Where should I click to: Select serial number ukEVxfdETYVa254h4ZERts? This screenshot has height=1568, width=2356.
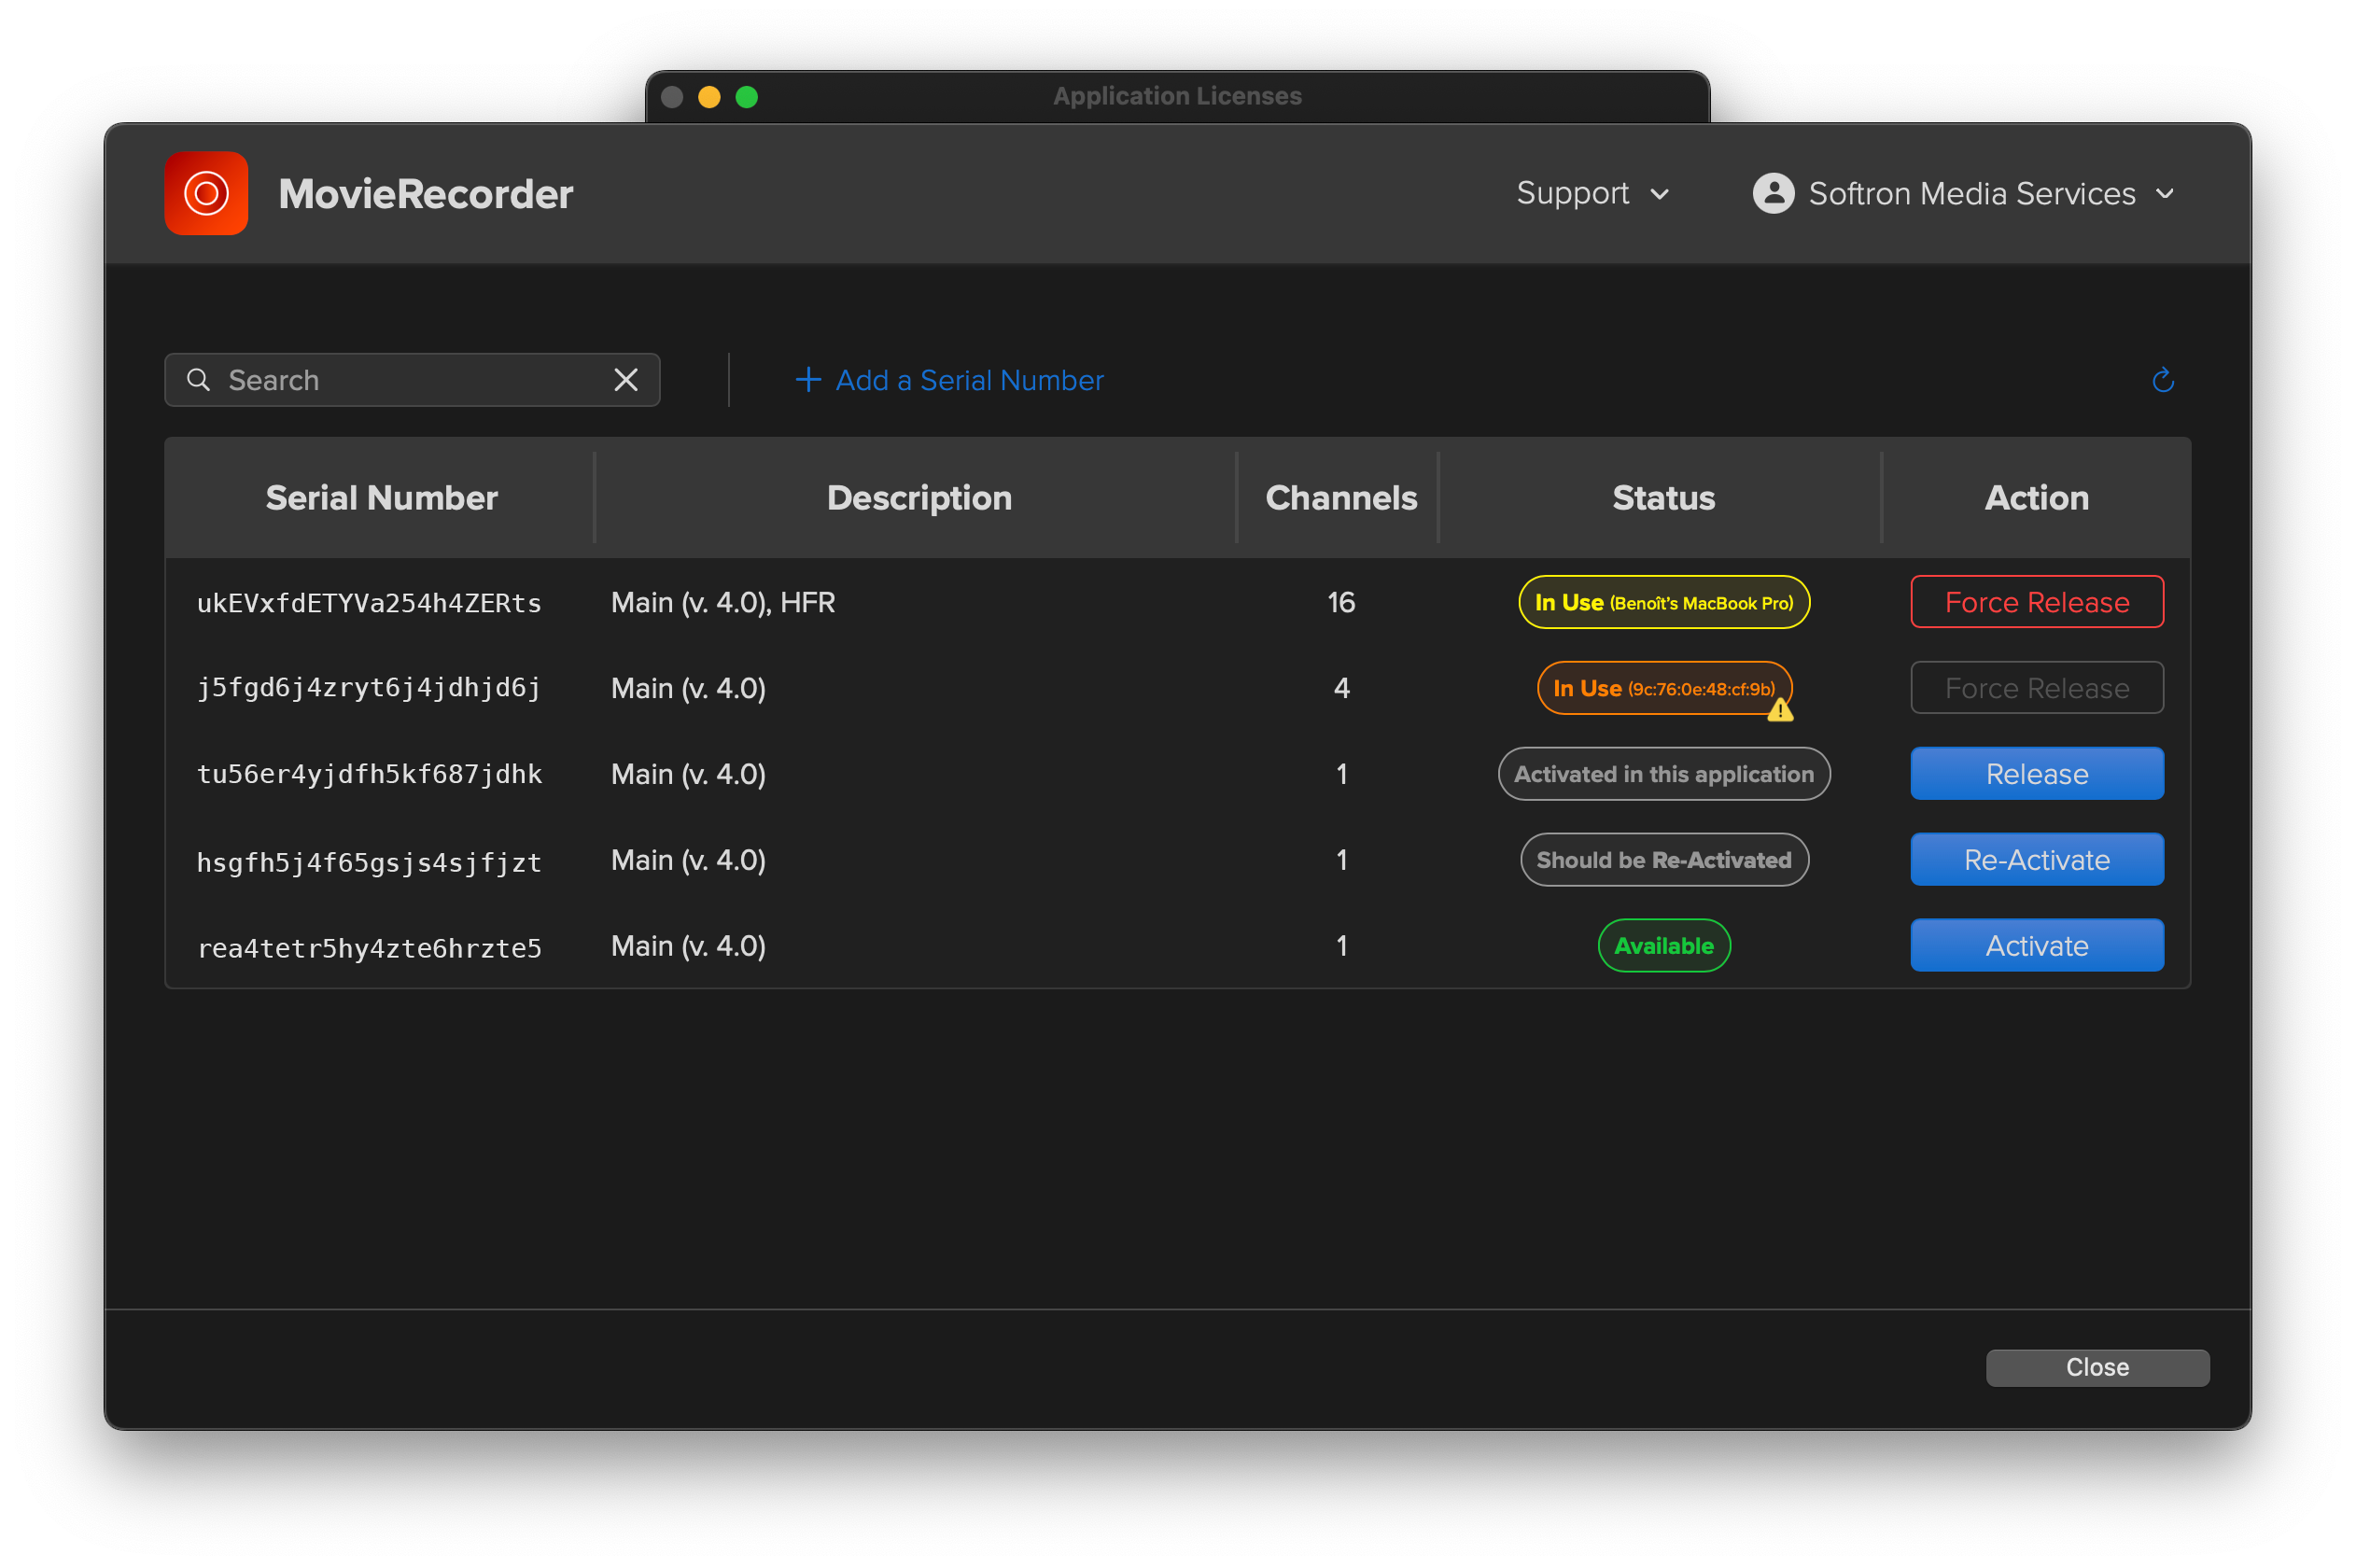[369, 603]
